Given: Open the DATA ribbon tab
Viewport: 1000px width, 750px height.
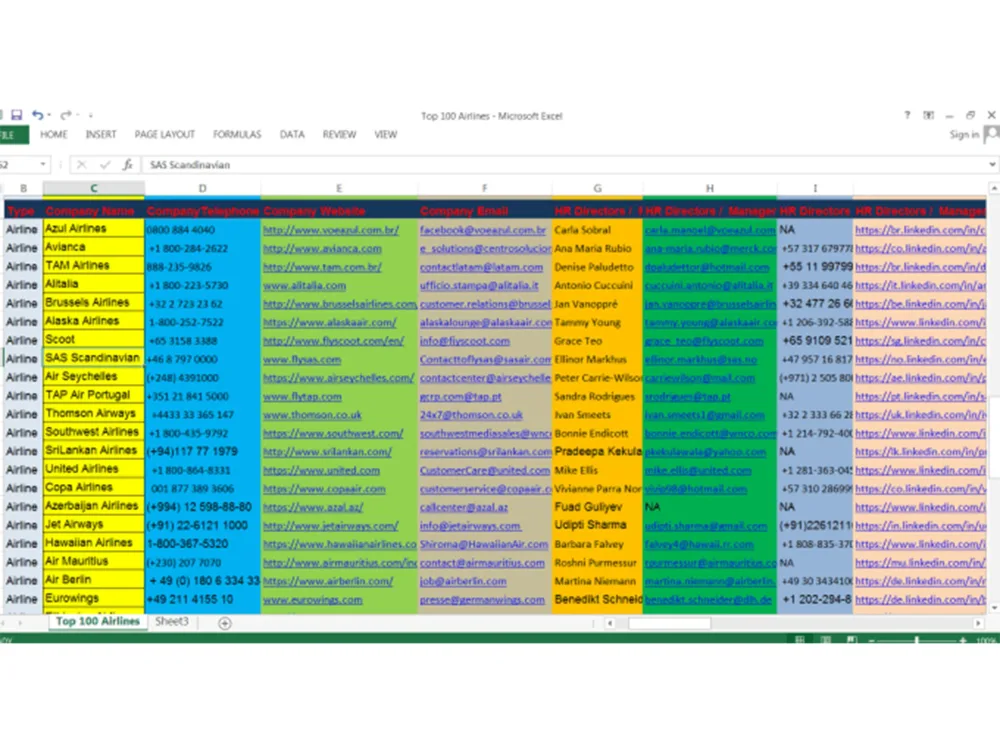Looking at the screenshot, I should [292, 135].
